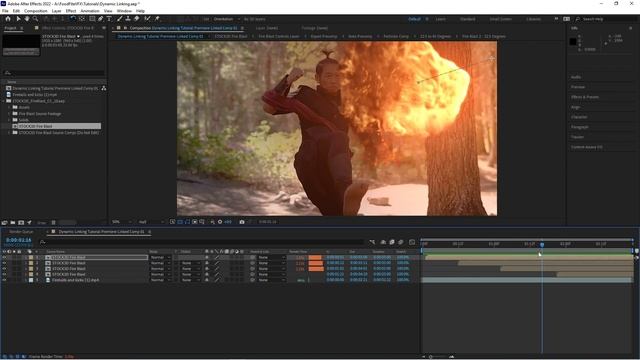The height and width of the screenshot is (360, 640).
Task: Create a new folder in Project panel
Action: [13, 222]
